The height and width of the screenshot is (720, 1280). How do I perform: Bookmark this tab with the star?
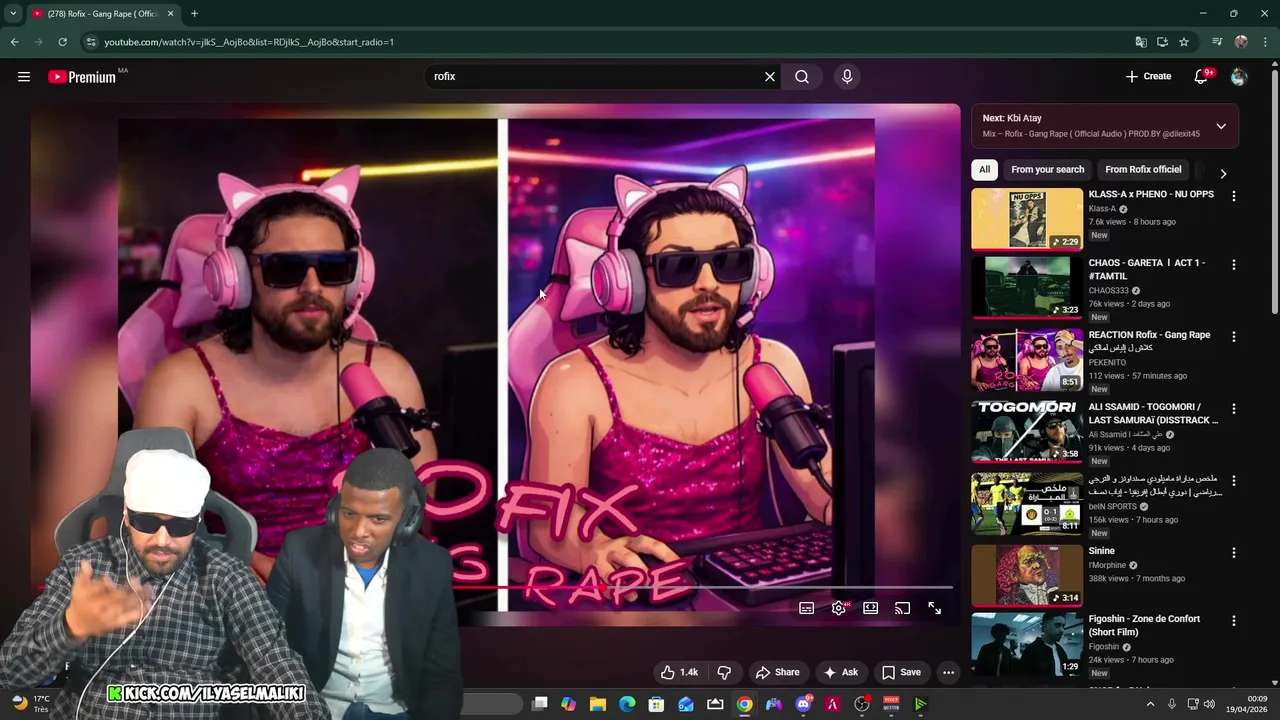(x=1184, y=42)
